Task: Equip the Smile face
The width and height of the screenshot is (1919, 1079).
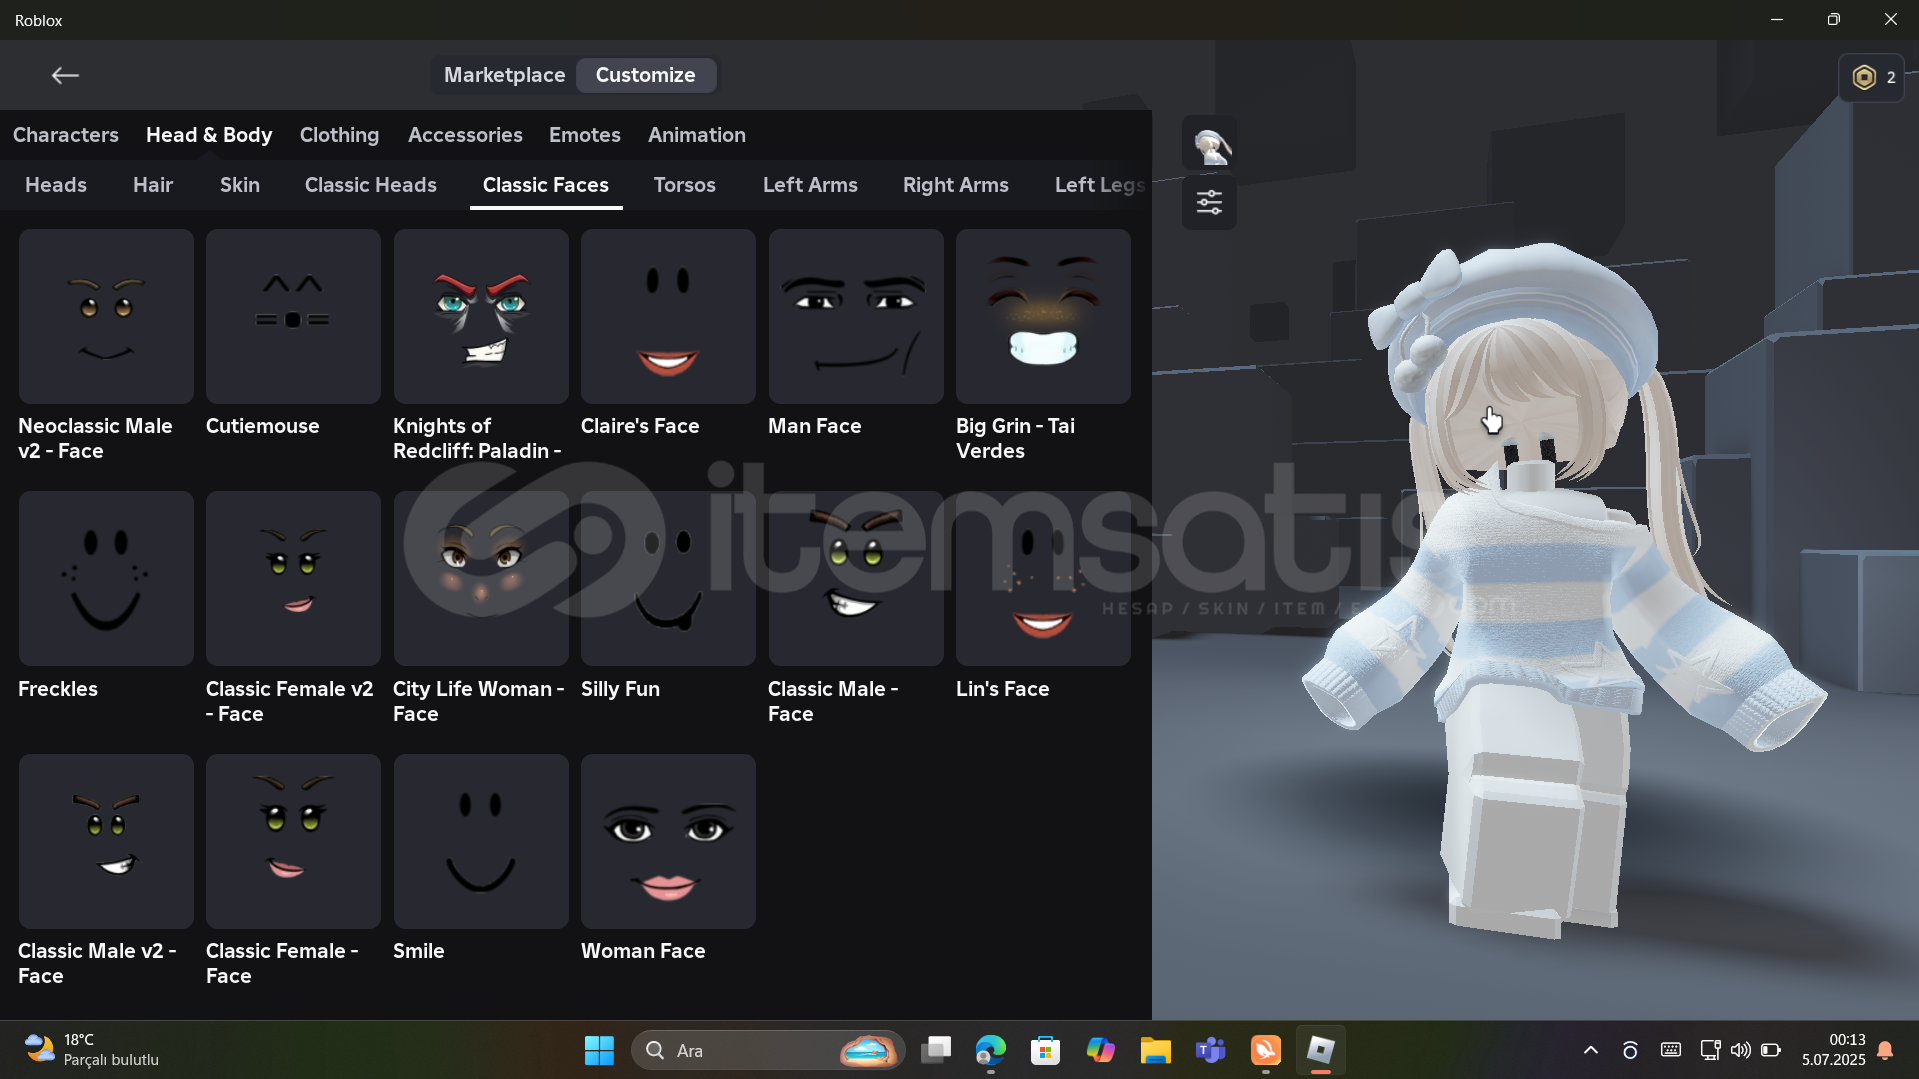Action: pyautogui.click(x=481, y=841)
